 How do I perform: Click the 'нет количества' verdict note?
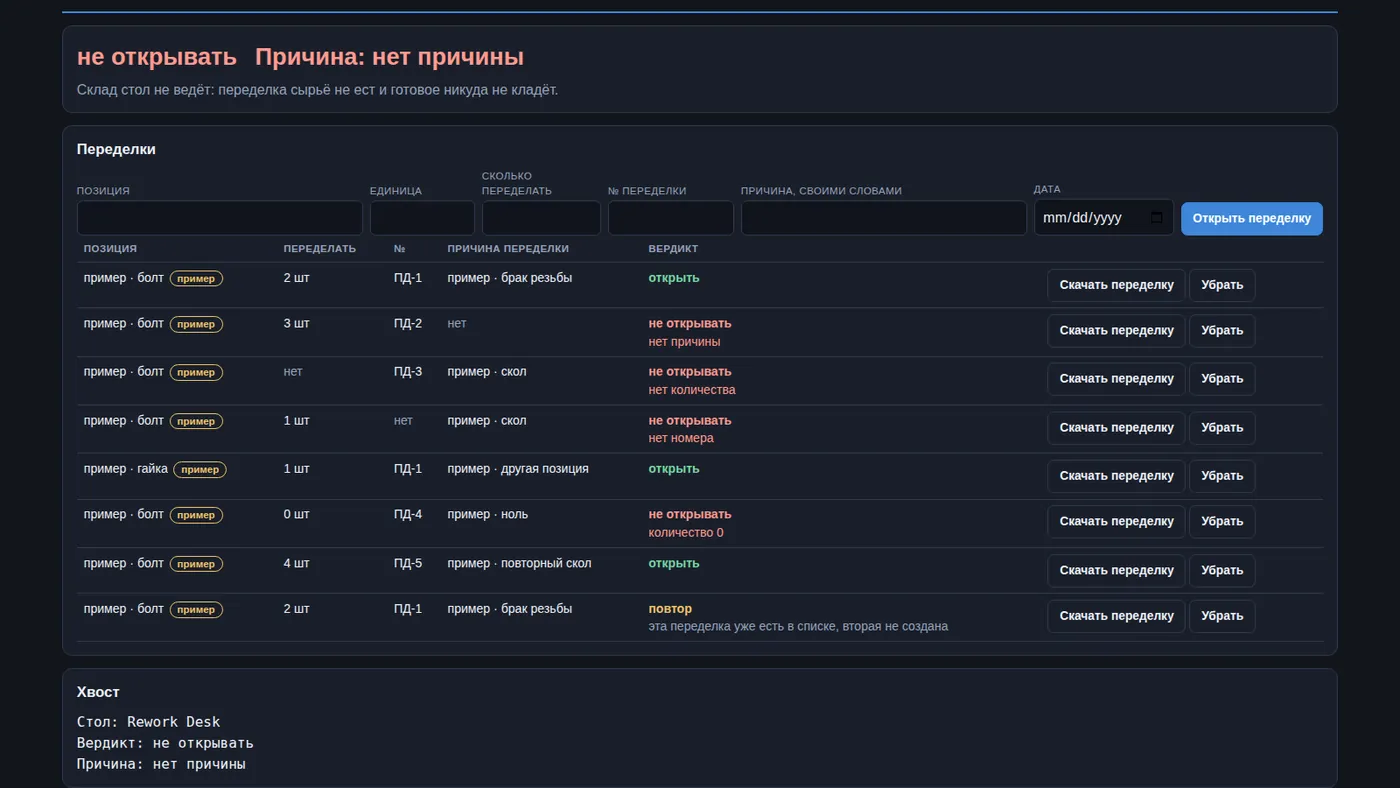tap(692, 390)
